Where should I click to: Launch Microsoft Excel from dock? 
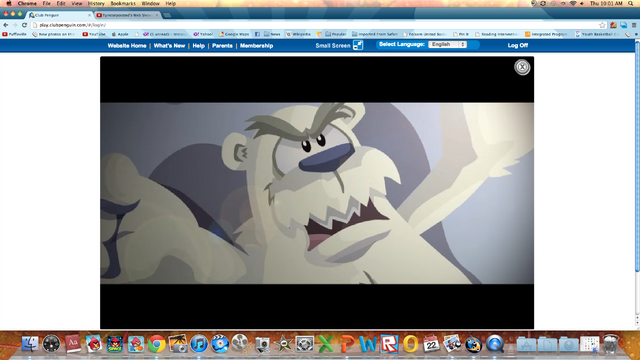[325, 344]
